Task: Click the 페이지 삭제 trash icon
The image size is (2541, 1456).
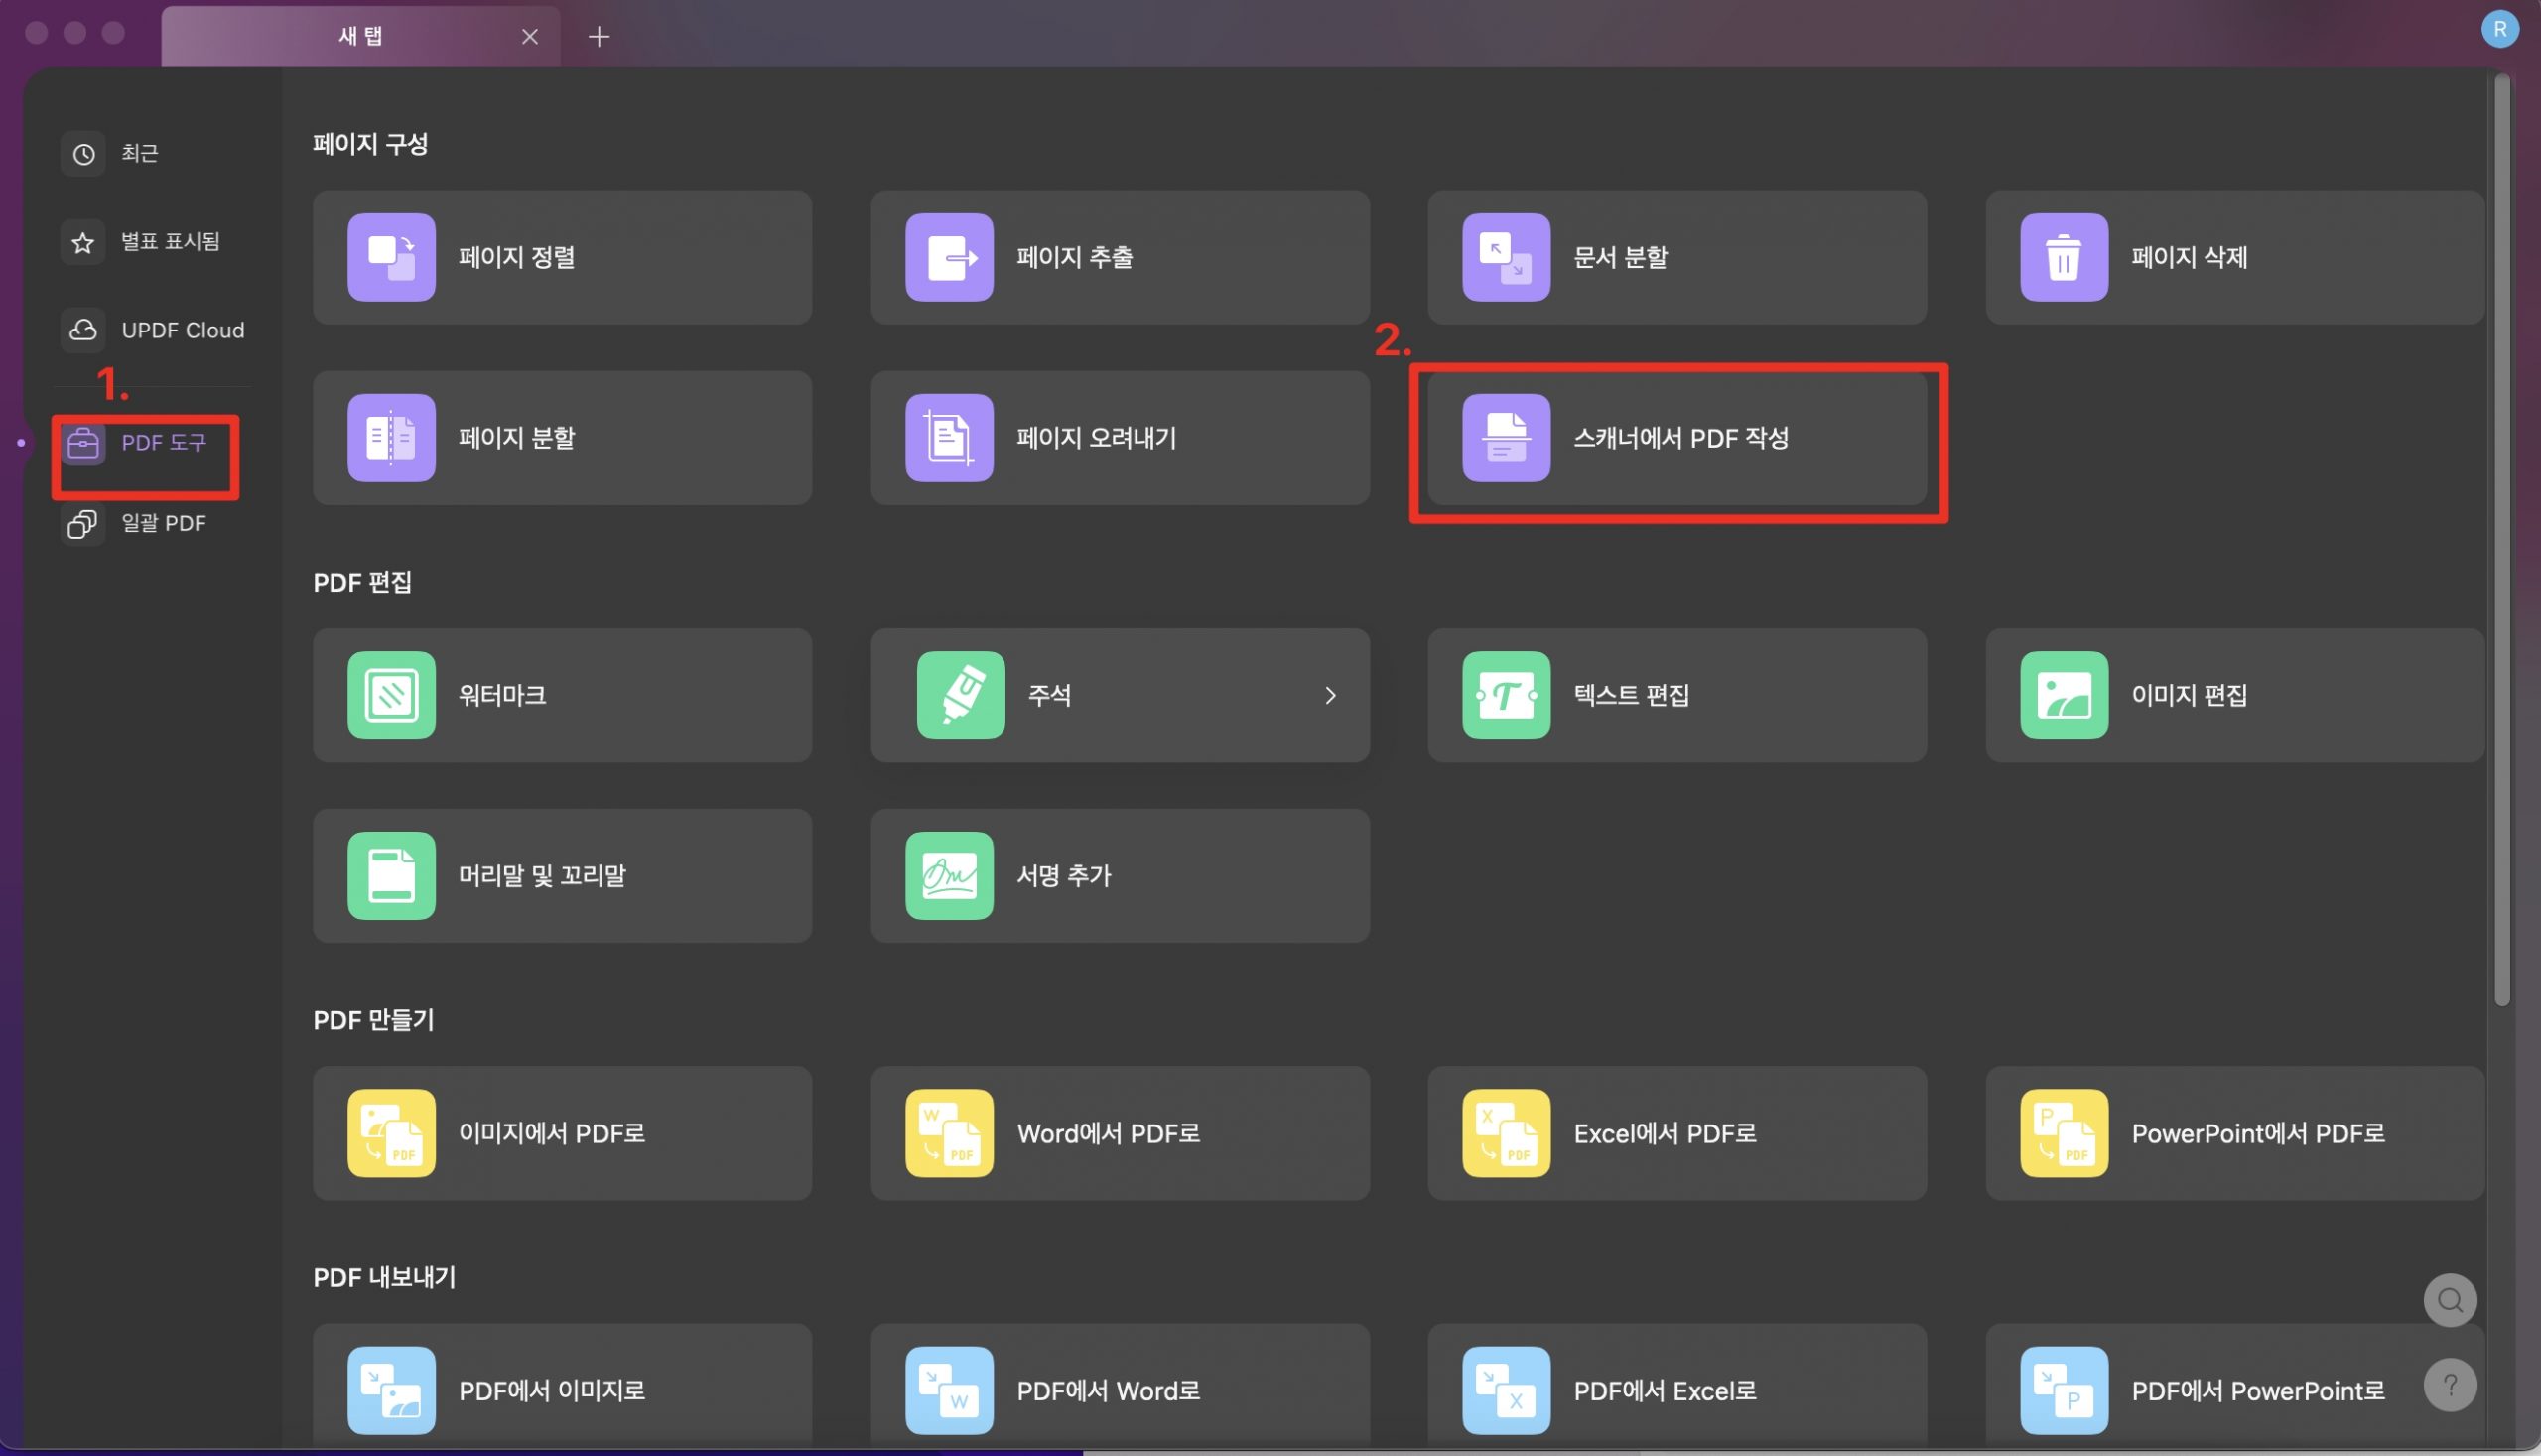Action: [2064, 257]
